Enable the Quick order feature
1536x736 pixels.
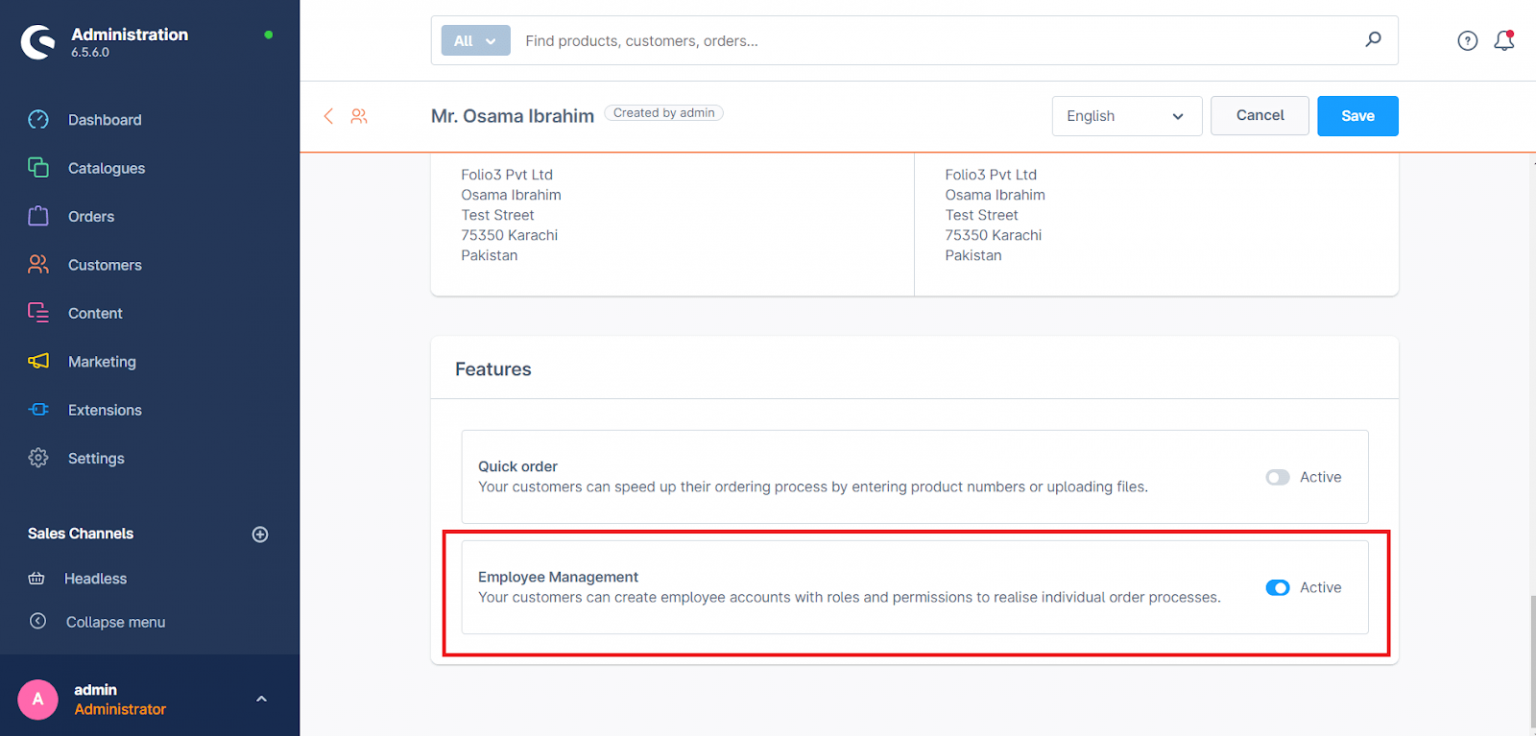pyautogui.click(x=1277, y=477)
